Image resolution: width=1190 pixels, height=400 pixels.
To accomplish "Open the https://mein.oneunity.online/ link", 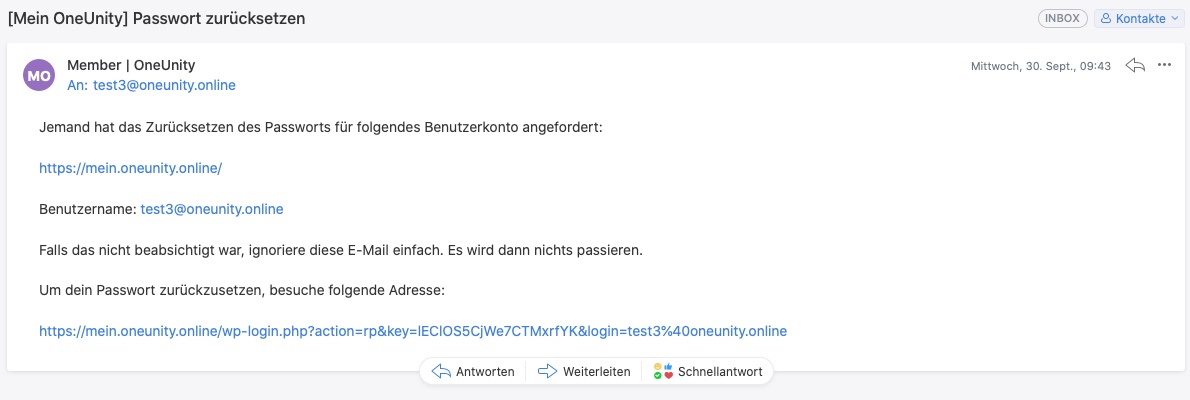I will click(130, 168).
